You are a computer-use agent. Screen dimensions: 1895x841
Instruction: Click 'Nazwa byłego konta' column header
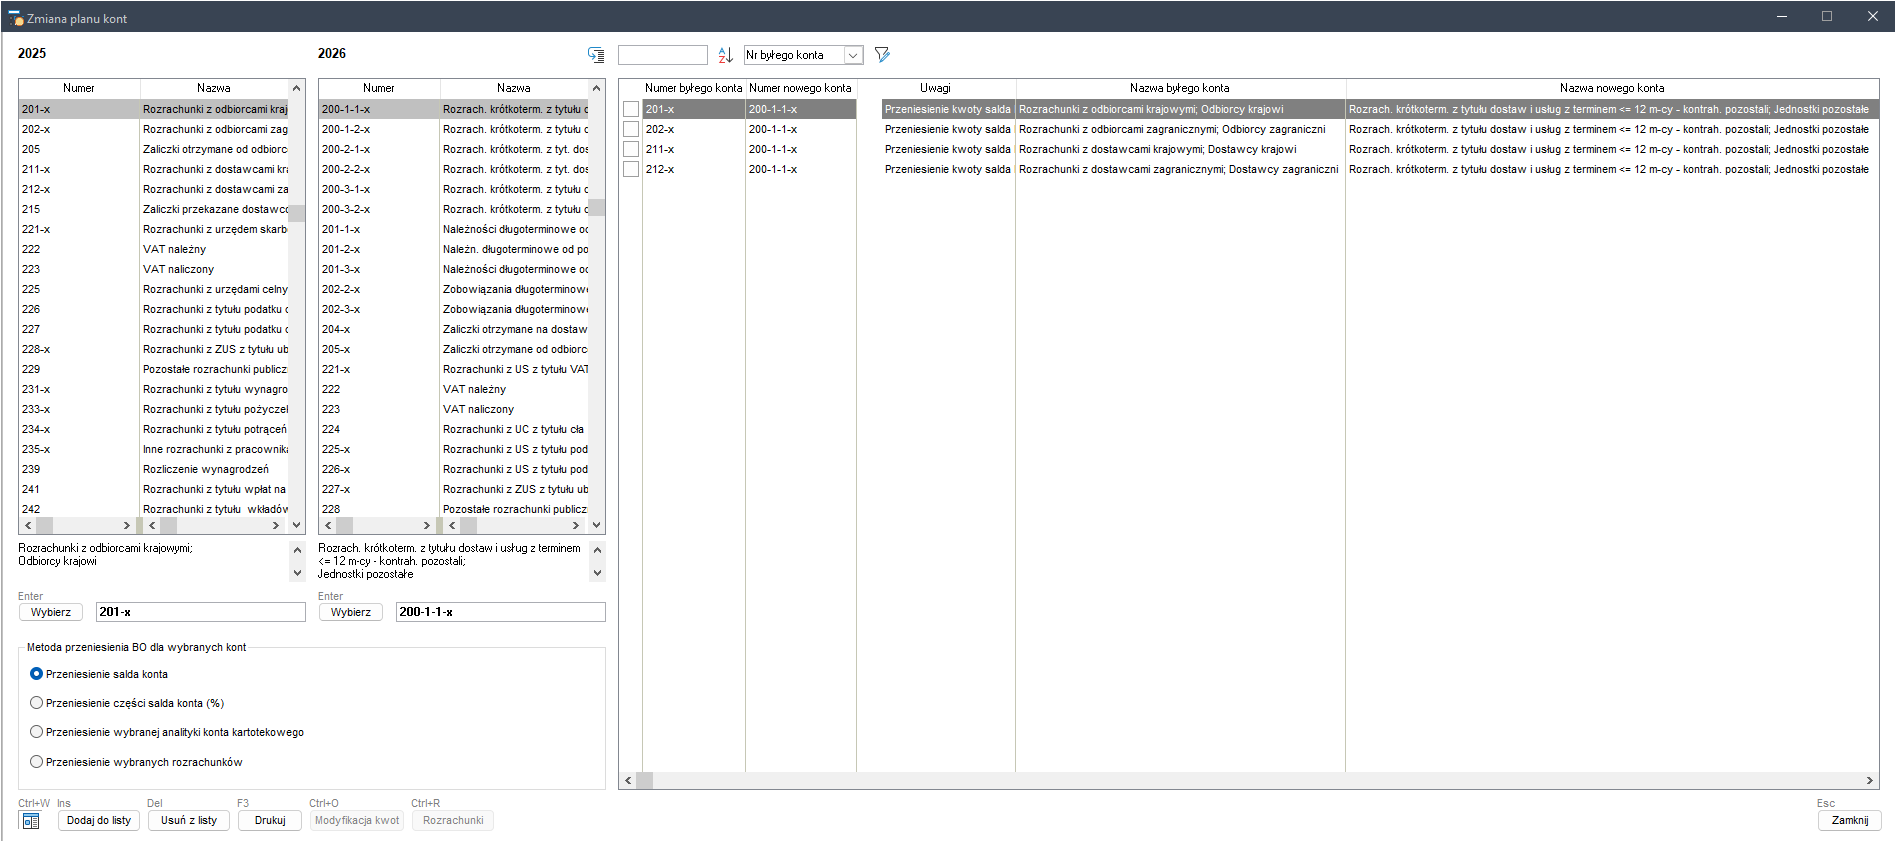pos(1179,88)
